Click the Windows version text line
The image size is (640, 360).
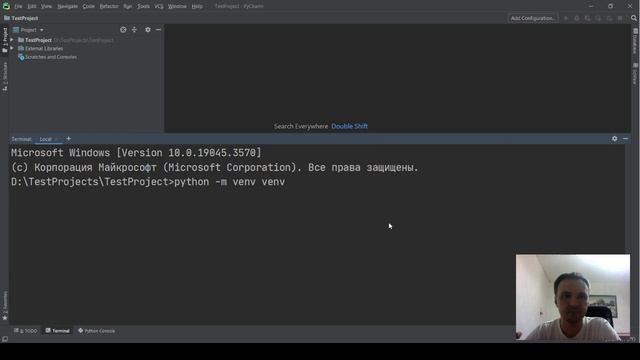click(136, 153)
